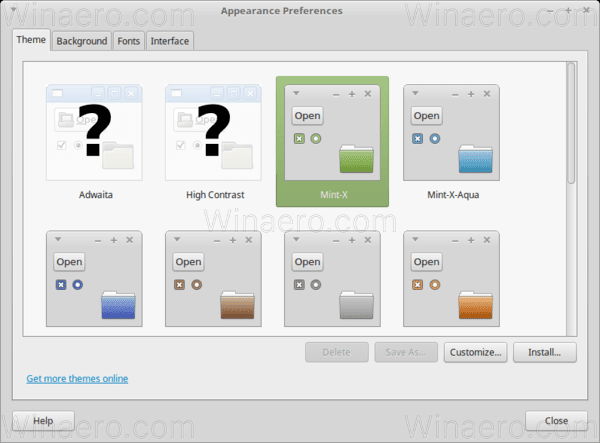
Task: Click the question mark on Adwaita preview
Action: (95, 130)
